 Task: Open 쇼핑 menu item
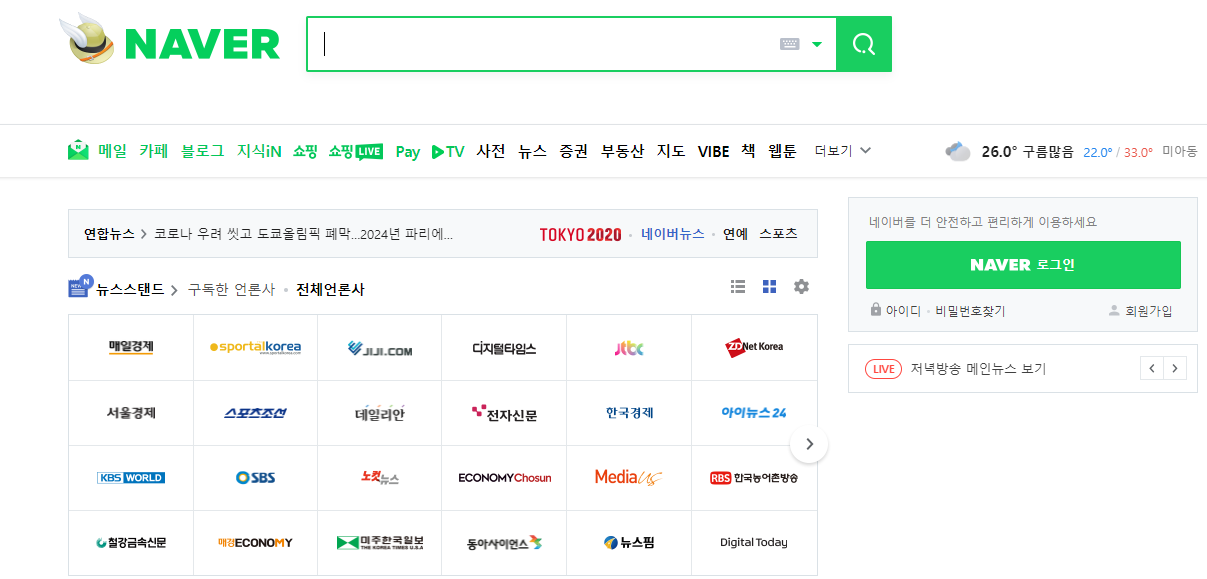305,151
